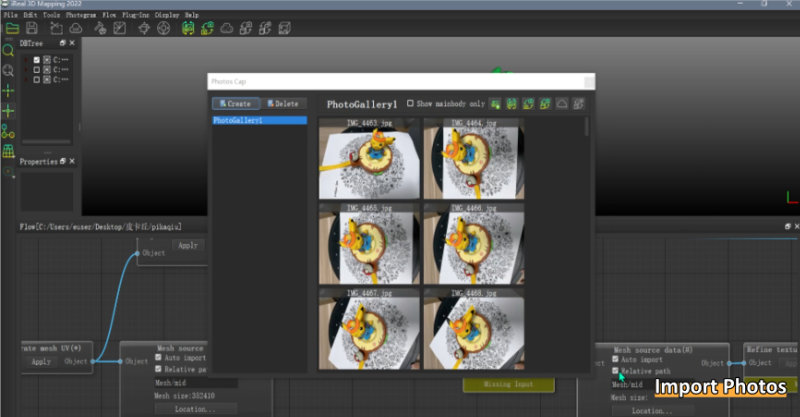Viewport: 800px width, 417px height.
Task: Click the second green refresh-photo icon in main toolbar
Action: (207, 28)
